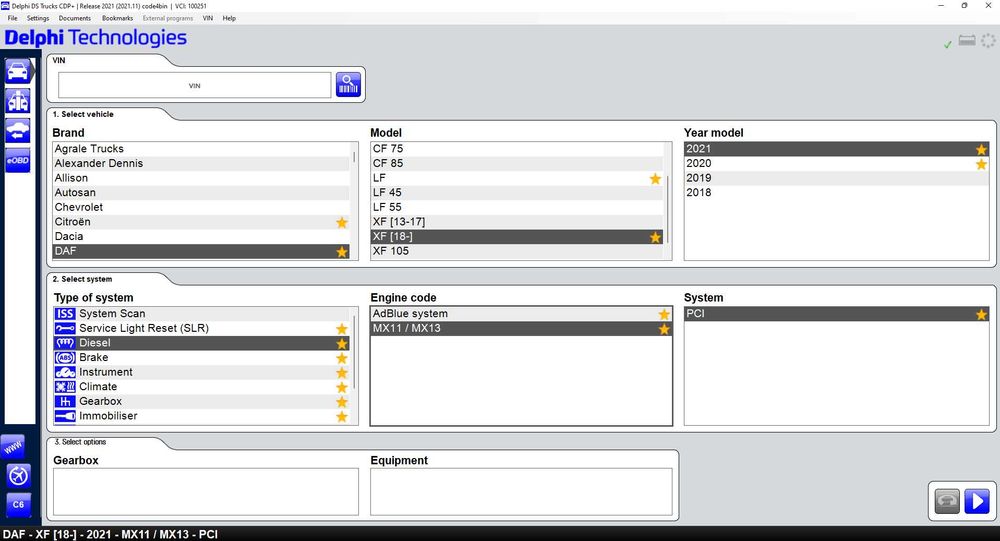Open the Help menu
The image size is (1000, 541).
(229, 19)
